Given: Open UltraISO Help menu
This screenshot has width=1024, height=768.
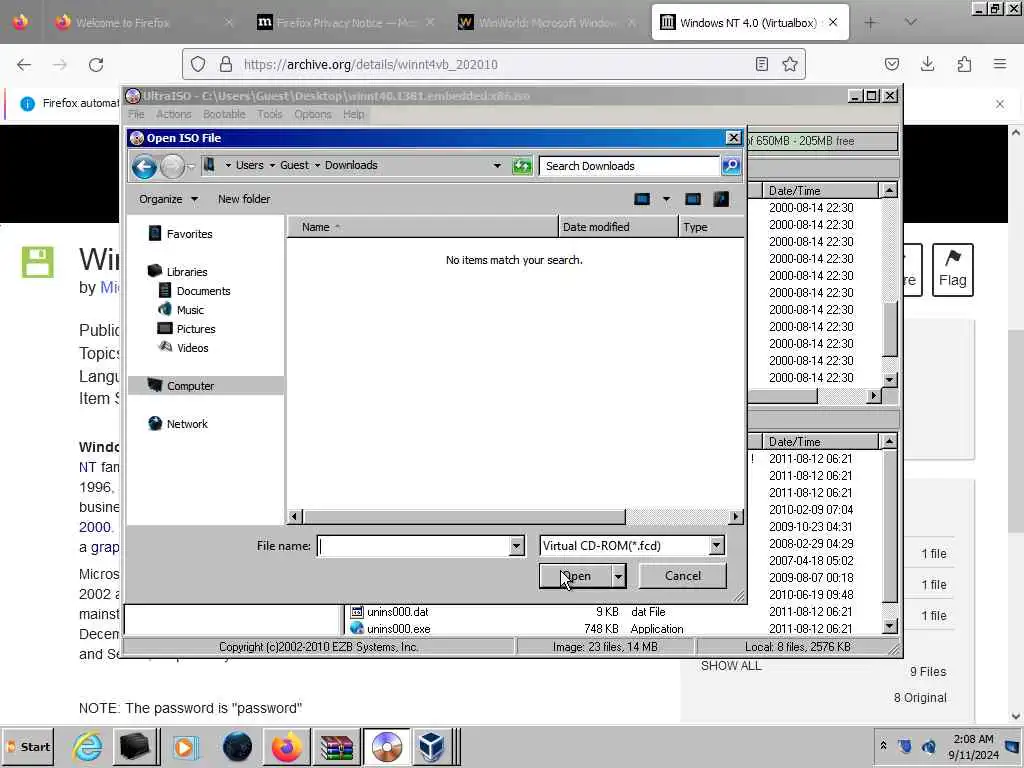Looking at the screenshot, I should click(354, 114).
